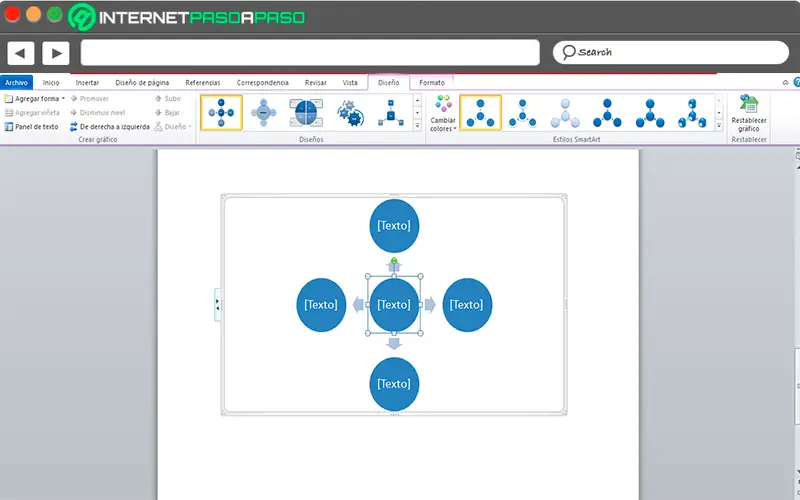Select the first highlighted SmartArt style
Screen dimensions: 800x500
pos(480,113)
